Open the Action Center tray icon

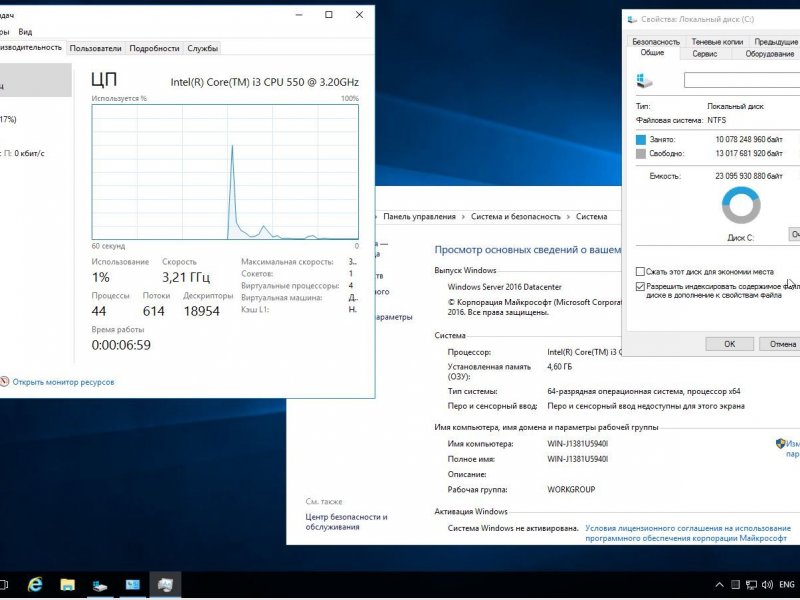pyautogui.click(x=735, y=585)
